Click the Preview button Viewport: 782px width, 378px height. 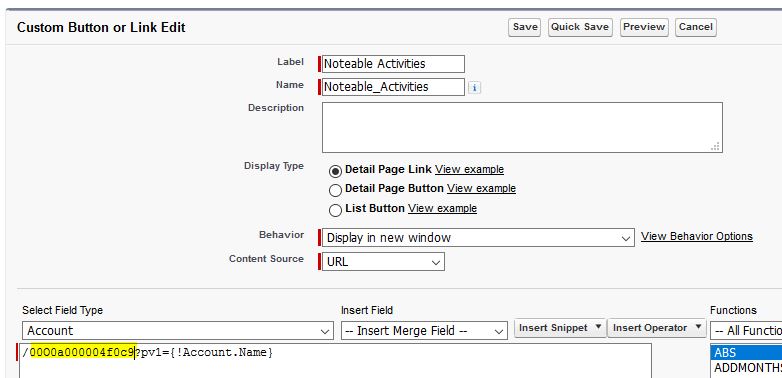[x=644, y=27]
